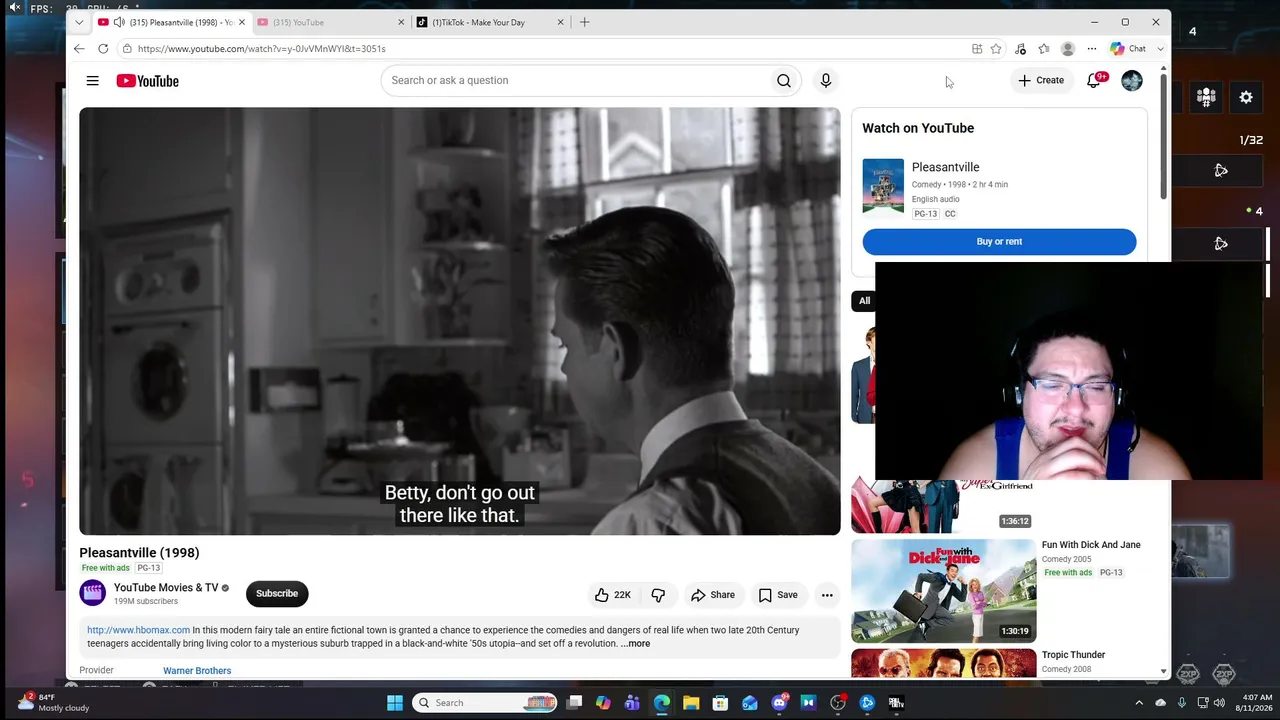Open File Explorer from the taskbar
The width and height of the screenshot is (1280, 720).
click(x=691, y=703)
